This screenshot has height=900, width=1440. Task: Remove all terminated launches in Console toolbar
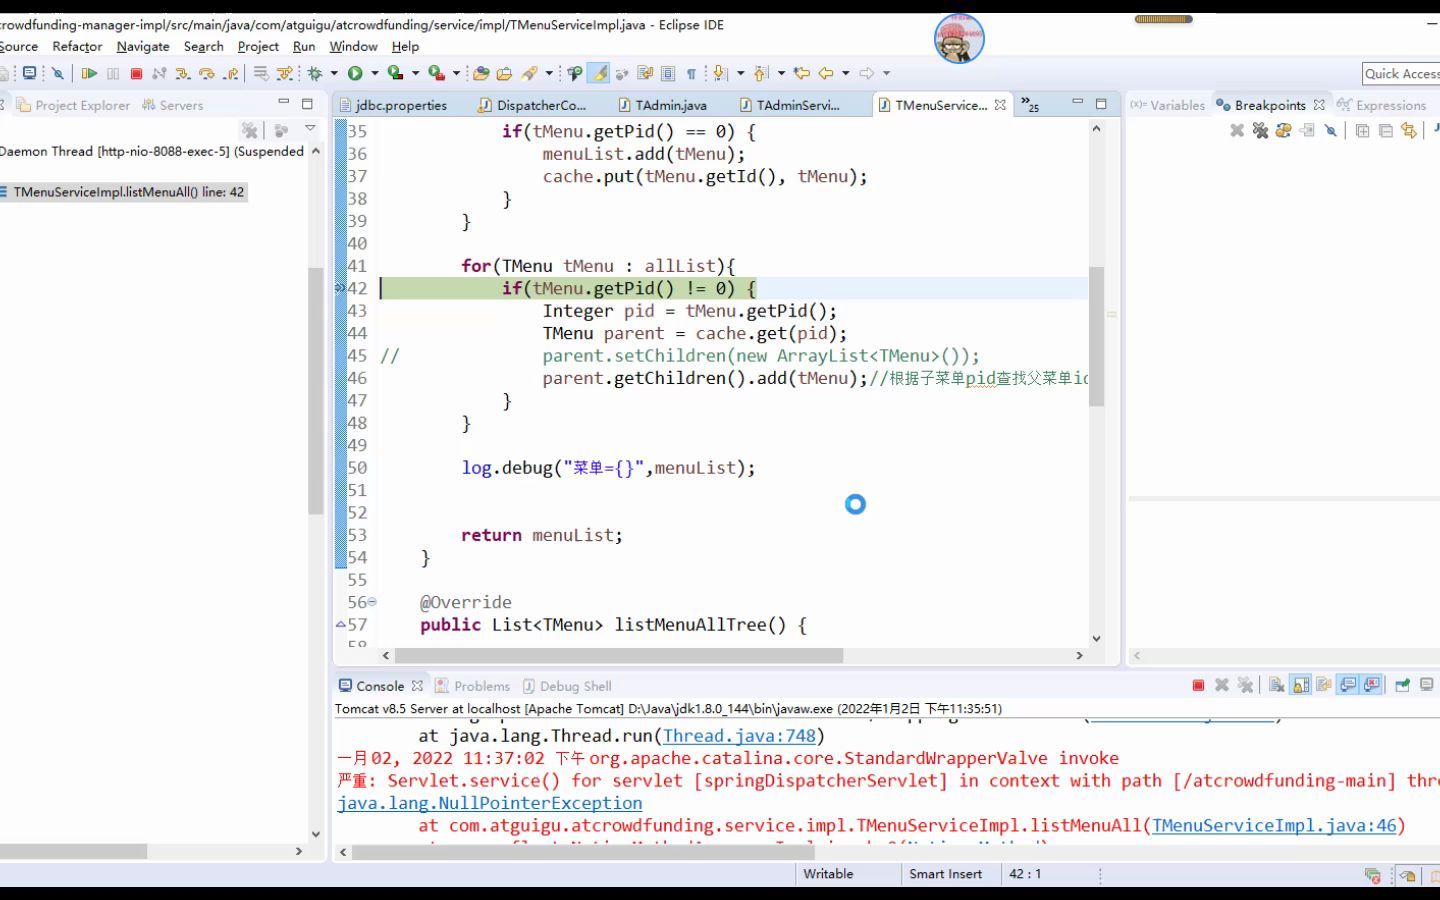tap(1246, 685)
